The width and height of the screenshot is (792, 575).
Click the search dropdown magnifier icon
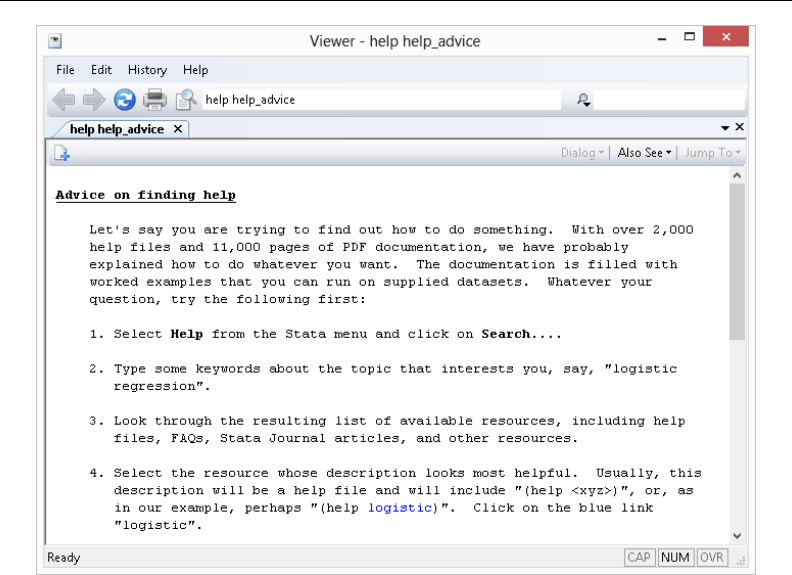click(x=583, y=100)
